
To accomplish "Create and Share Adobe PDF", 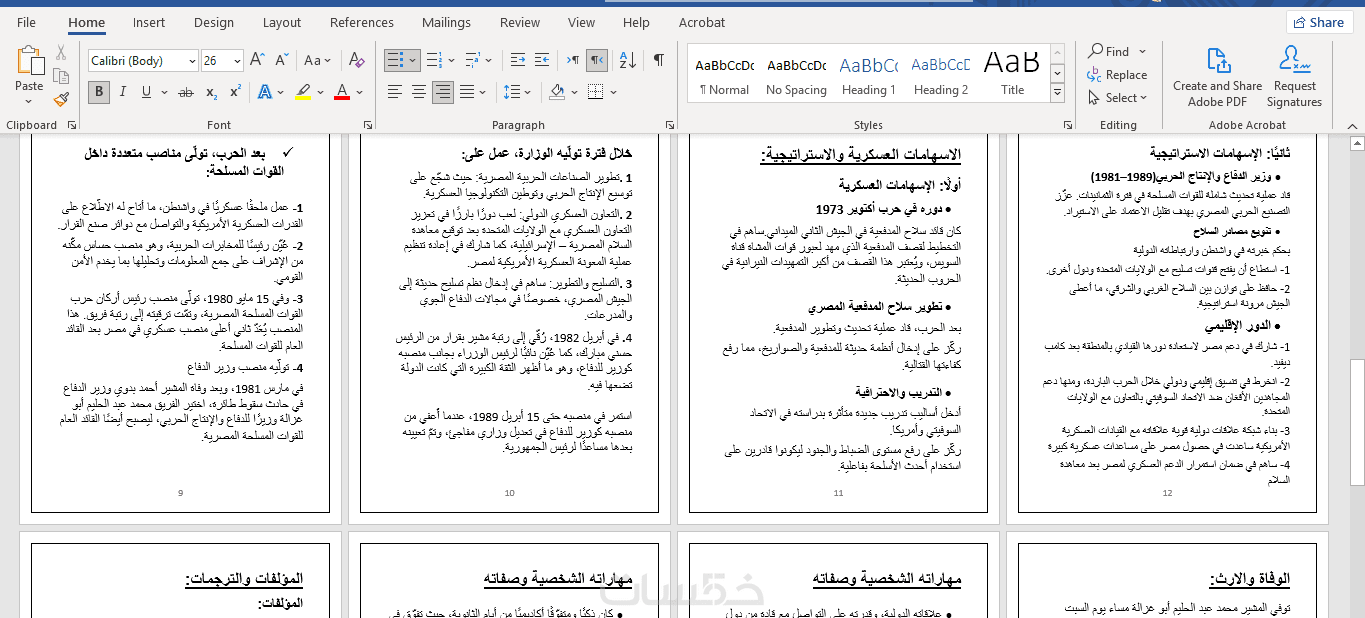I will [1217, 77].
